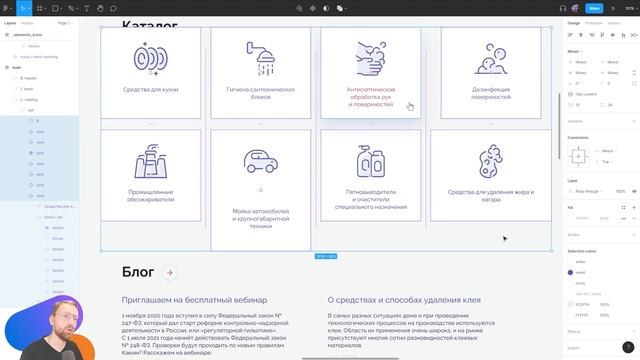Switch to the Design tab
640x360 pixels.
tap(573, 23)
